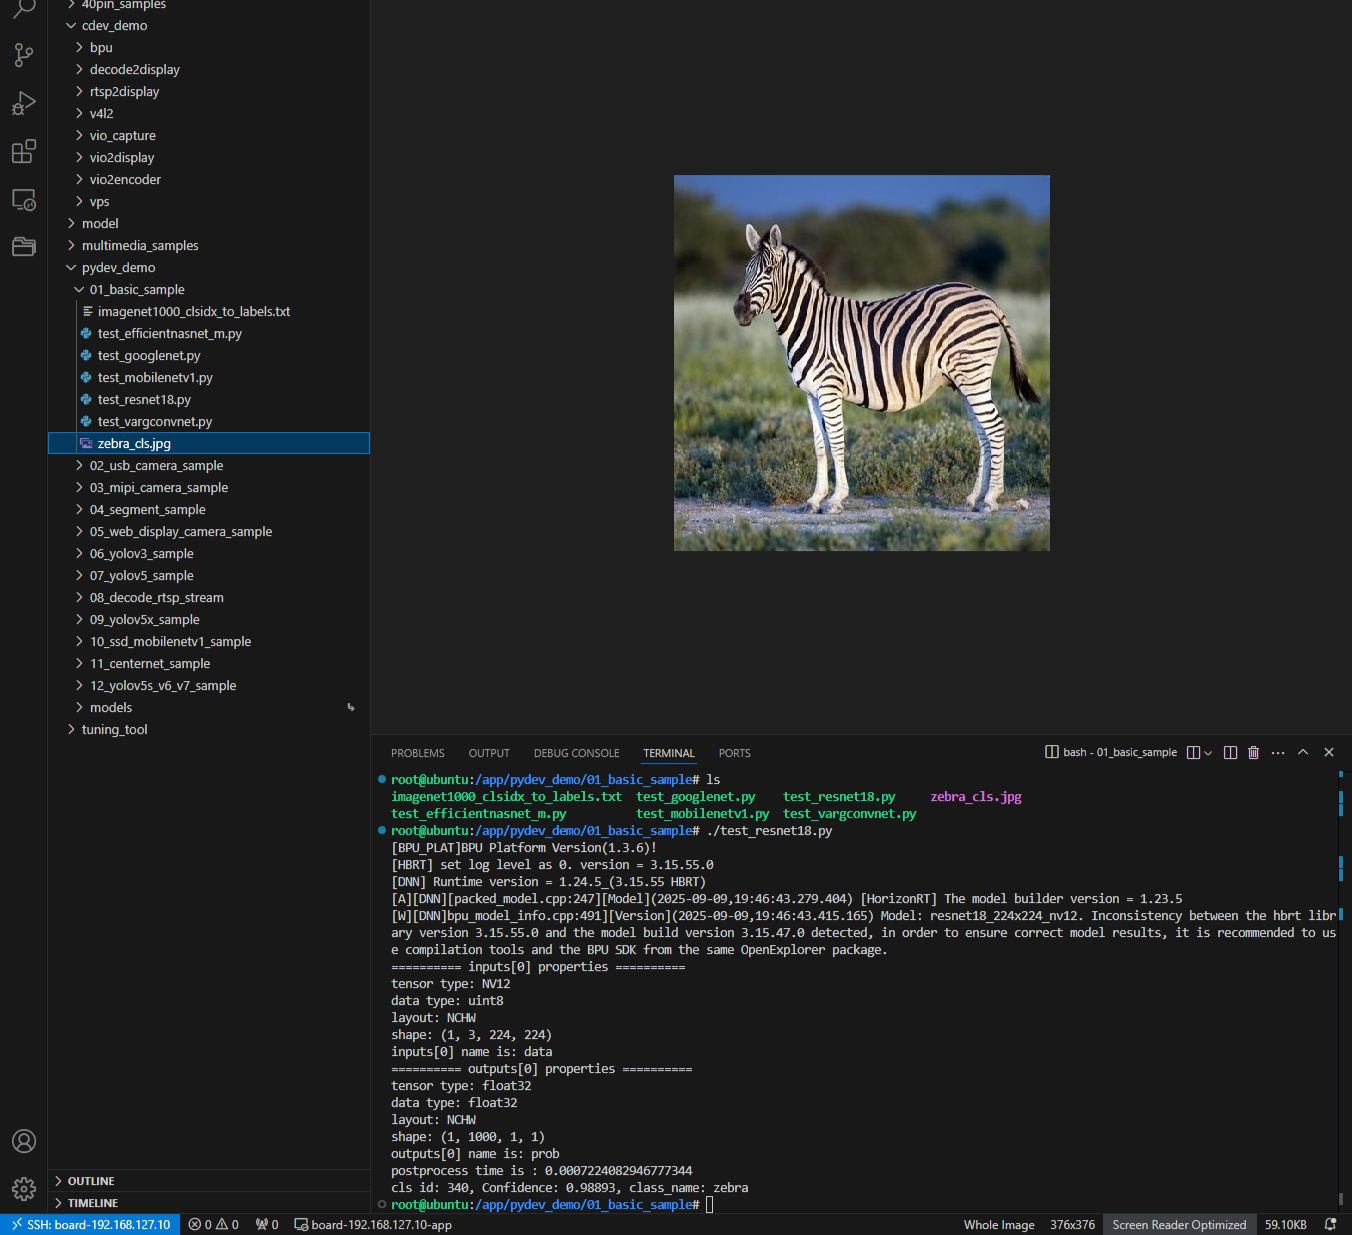
Task: Open more terminal actions via the ellipsis icon
Action: point(1278,752)
